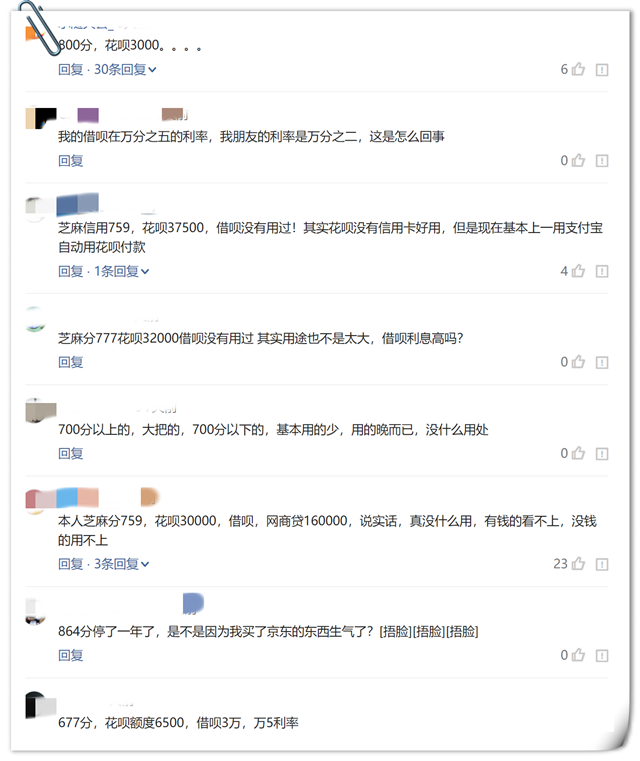Report the 800分 花呗3000 comment
Viewport: 640px width, 761px height.
point(602,70)
